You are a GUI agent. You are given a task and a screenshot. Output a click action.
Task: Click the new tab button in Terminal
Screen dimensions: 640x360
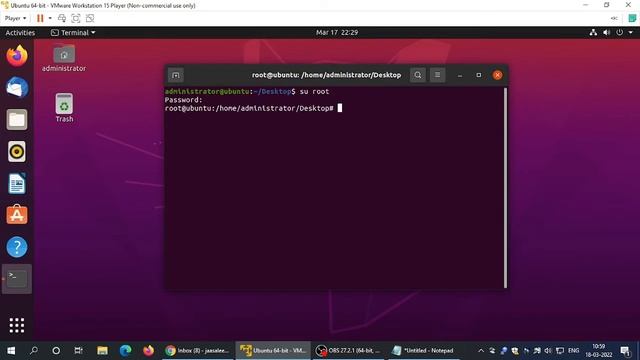coord(176,75)
